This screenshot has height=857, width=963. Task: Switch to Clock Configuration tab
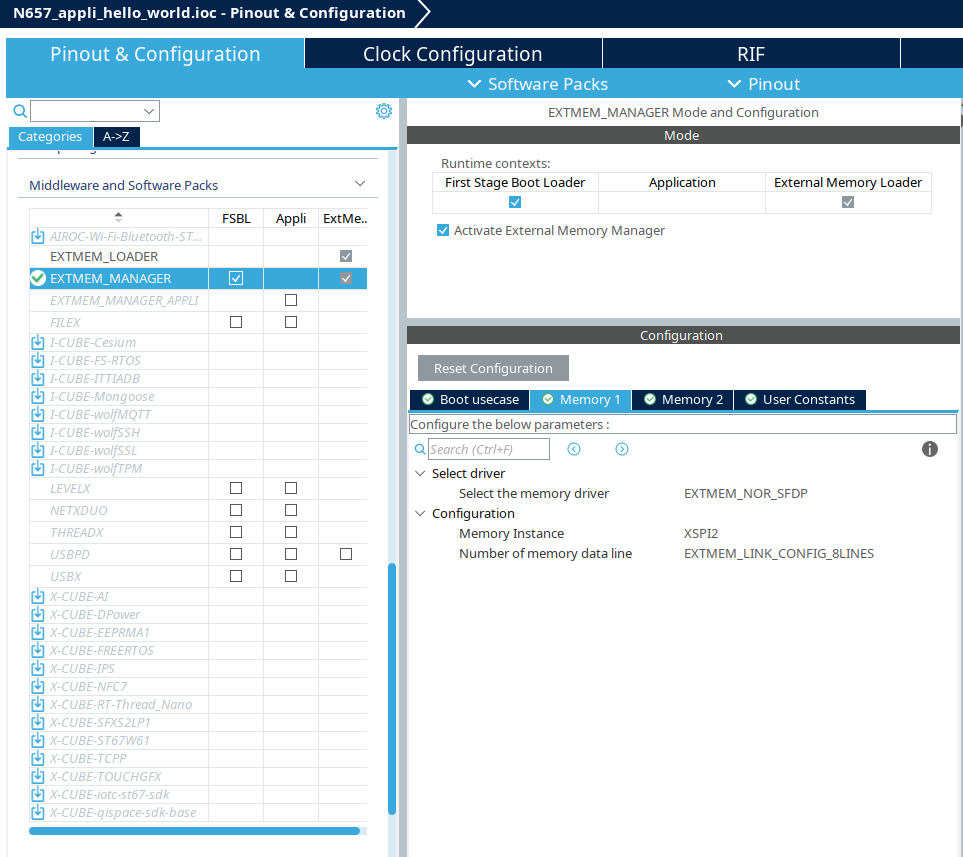453,54
